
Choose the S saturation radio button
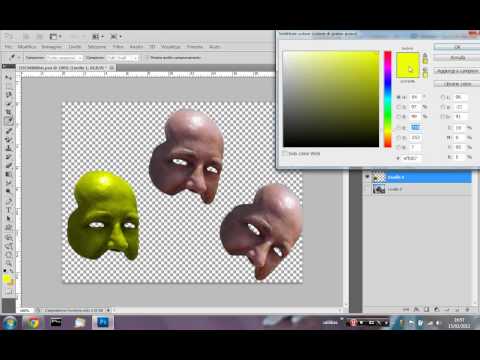point(398,107)
